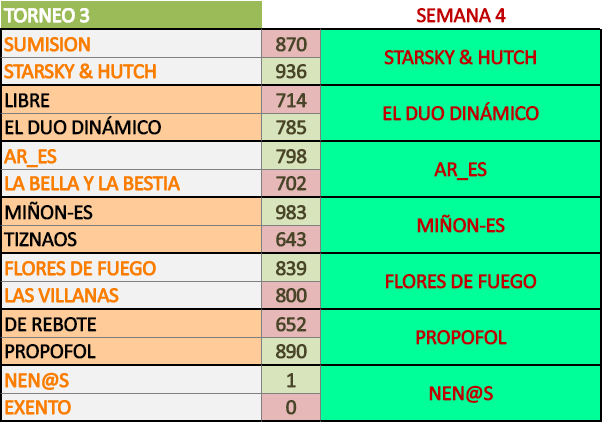This screenshot has width=602, height=422.
Task: Select the SEMANA 4 header cell
Action: pyautogui.click(x=460, y=16)
